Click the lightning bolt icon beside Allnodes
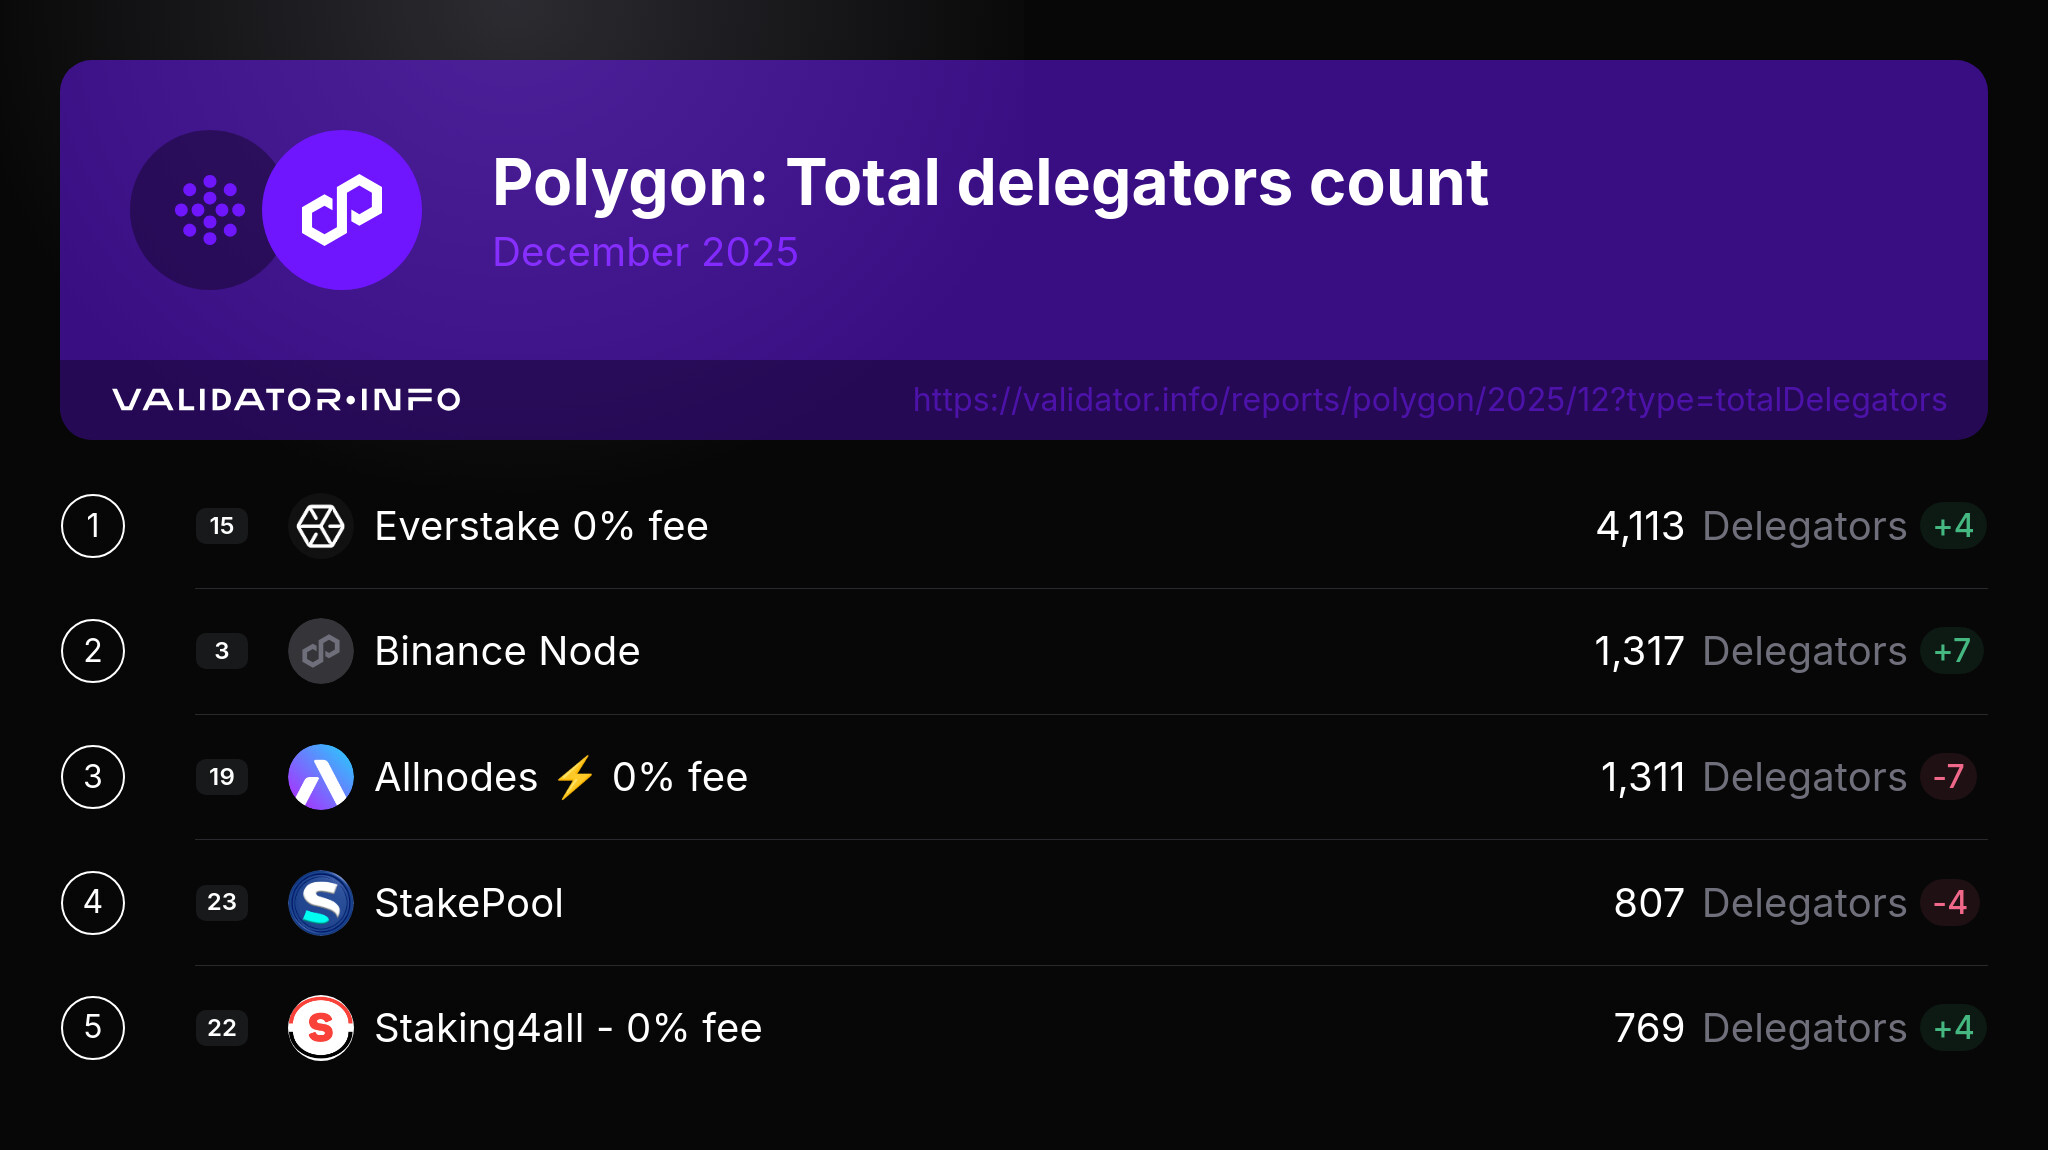Screen dimensions: 2048x1150 (x=575, y=777)
